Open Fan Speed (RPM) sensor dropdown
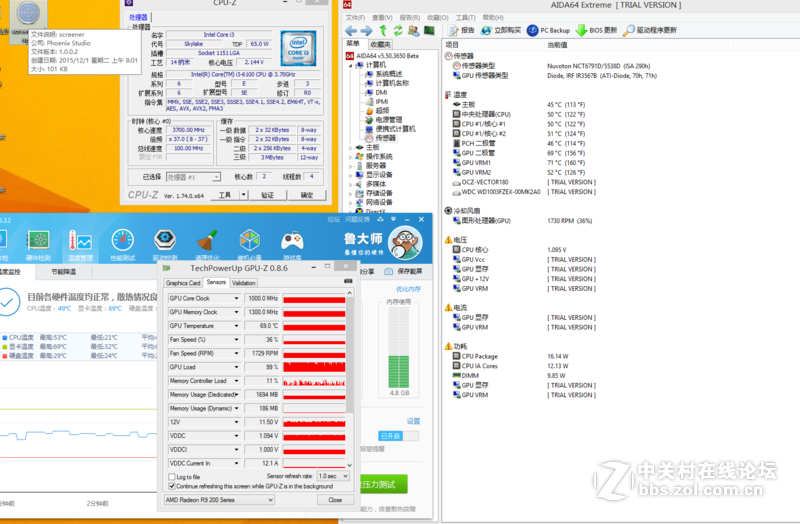 pyautogui.click(x=236, y=354)
